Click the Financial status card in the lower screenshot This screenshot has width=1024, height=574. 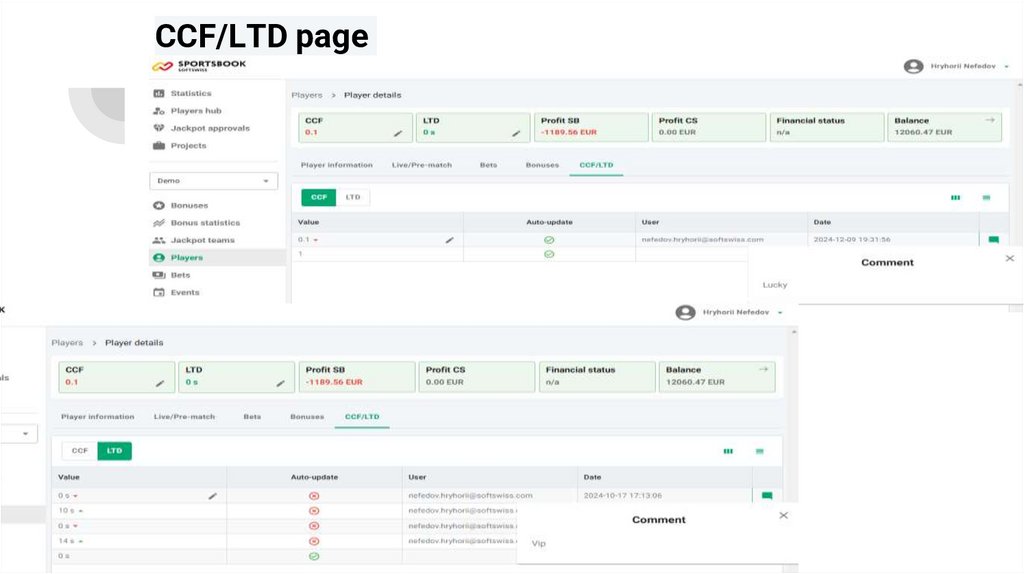pos(597,376)
